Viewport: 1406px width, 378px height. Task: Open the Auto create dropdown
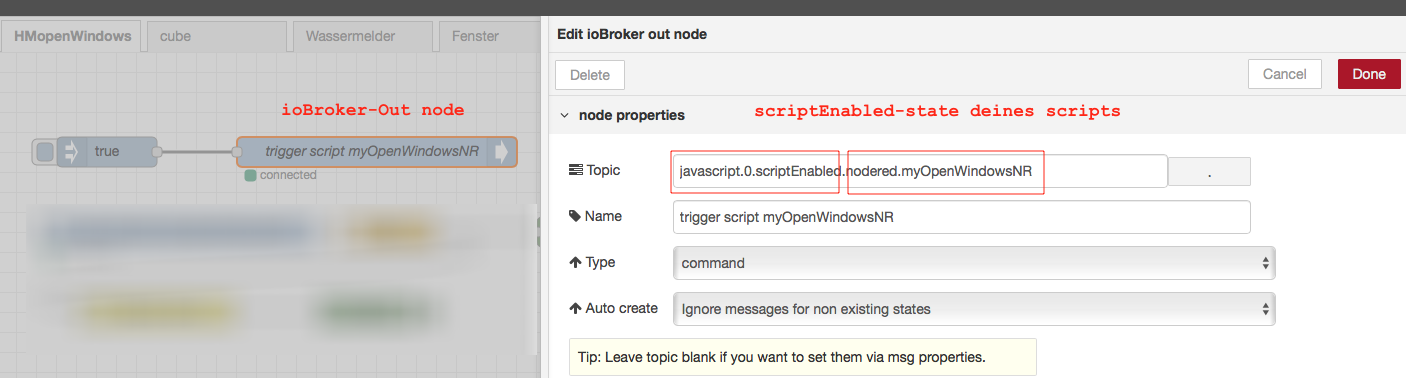tap(975, 309)
